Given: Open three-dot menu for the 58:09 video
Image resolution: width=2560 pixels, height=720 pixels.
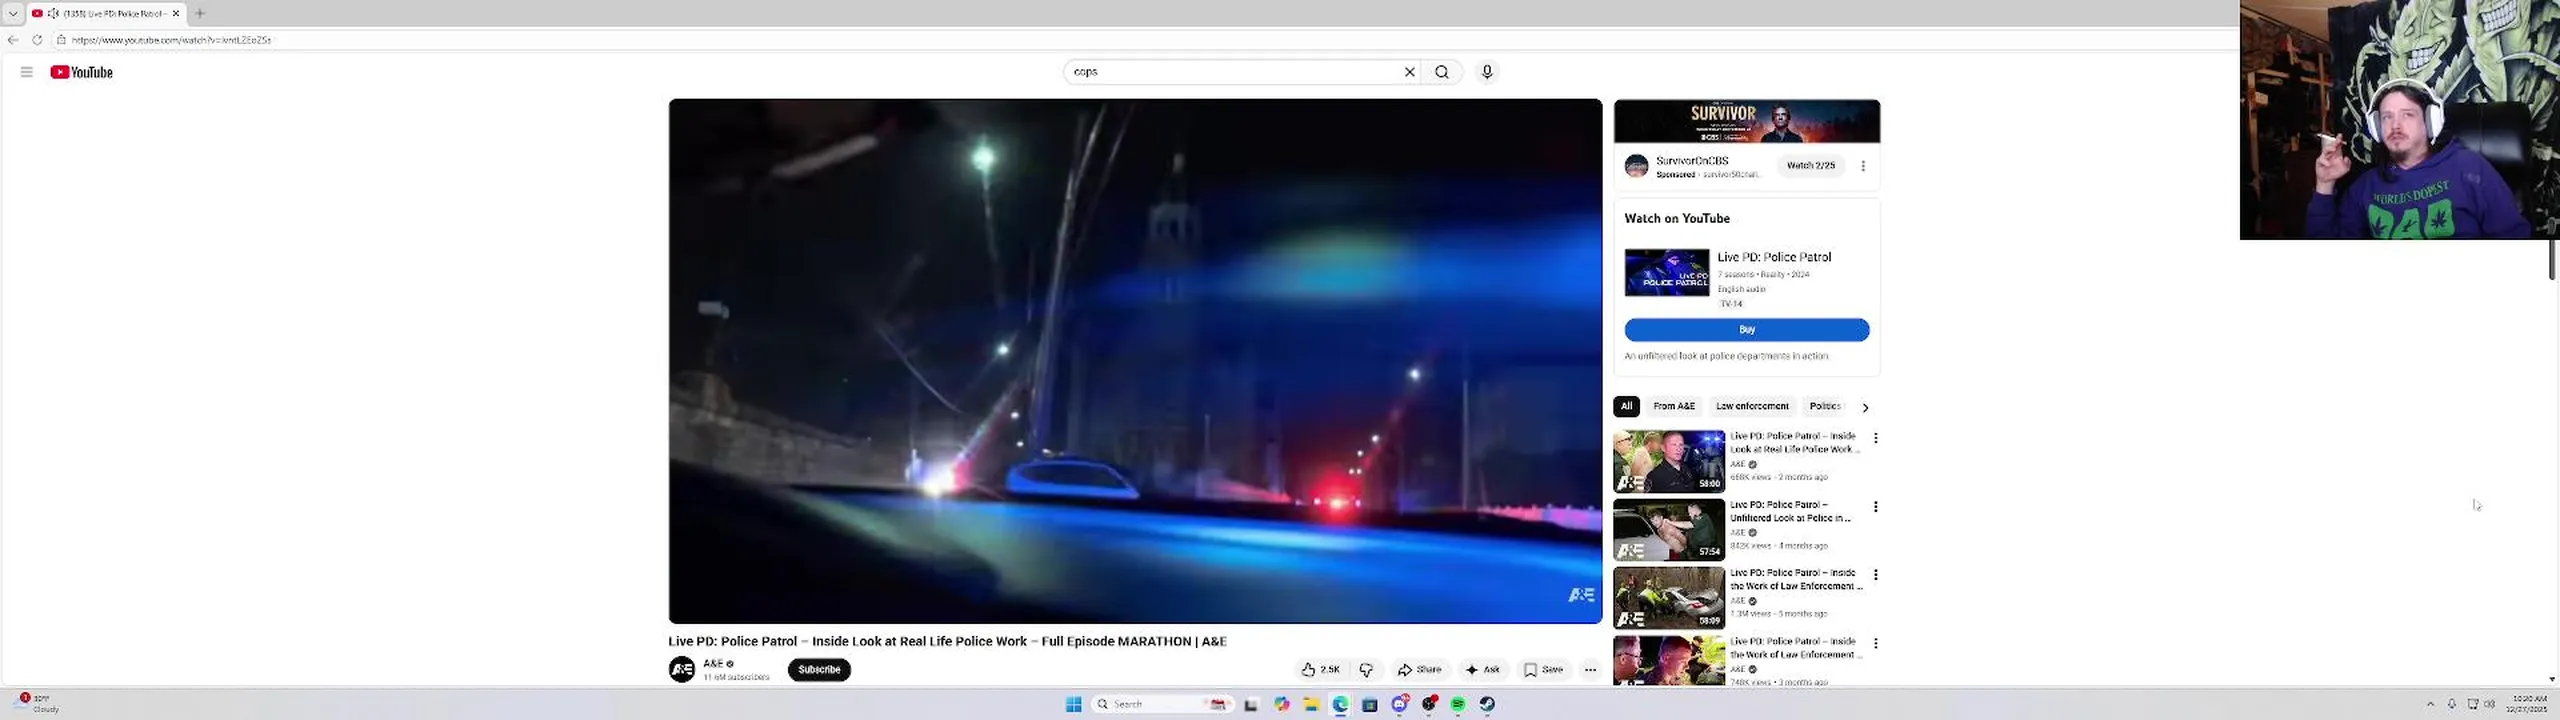Looking at the screenshot, I should [1876, 575].
